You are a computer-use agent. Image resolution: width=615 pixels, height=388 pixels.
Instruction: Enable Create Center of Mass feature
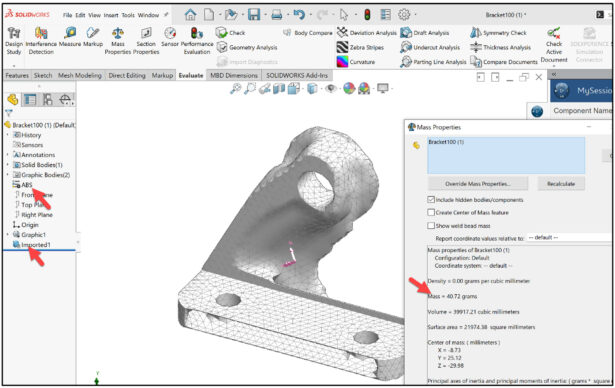431,212
